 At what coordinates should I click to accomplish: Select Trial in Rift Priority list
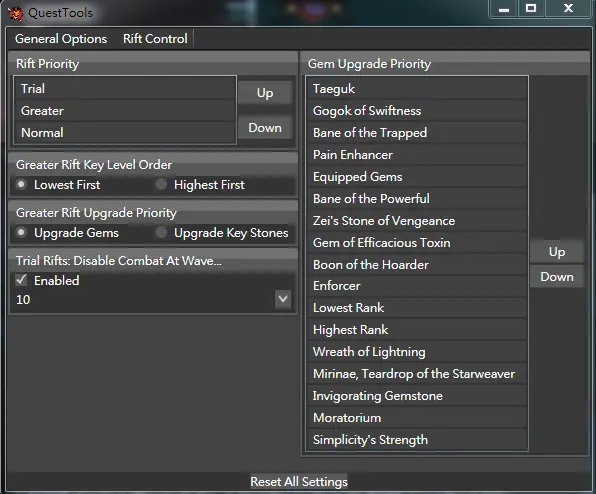[x=125, y=89]
